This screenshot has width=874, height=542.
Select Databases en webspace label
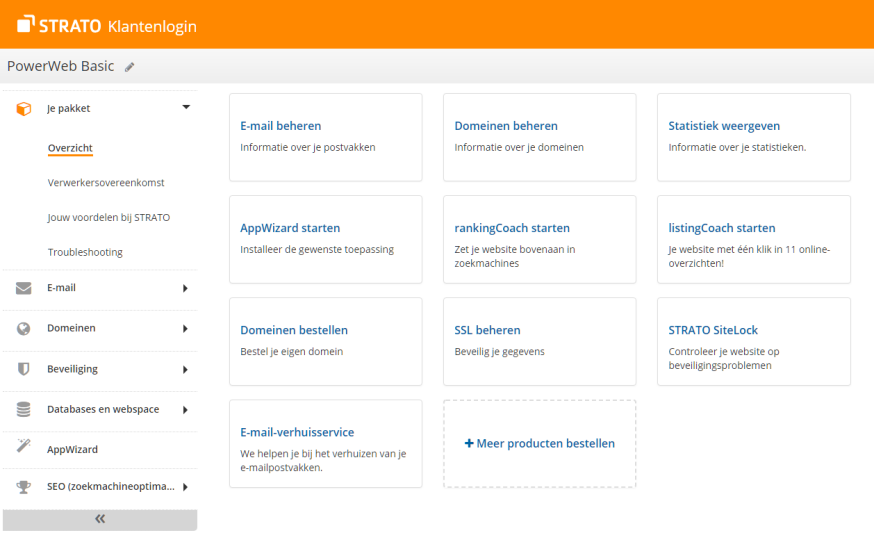(103, 409)
